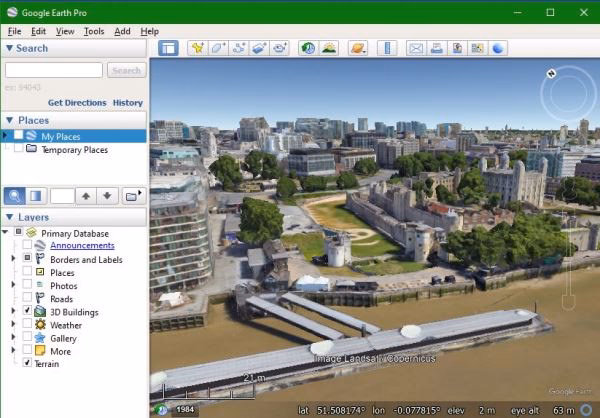The image size is (600, 418).
Task: Click the magnifier search-places button
Action: 15,196
